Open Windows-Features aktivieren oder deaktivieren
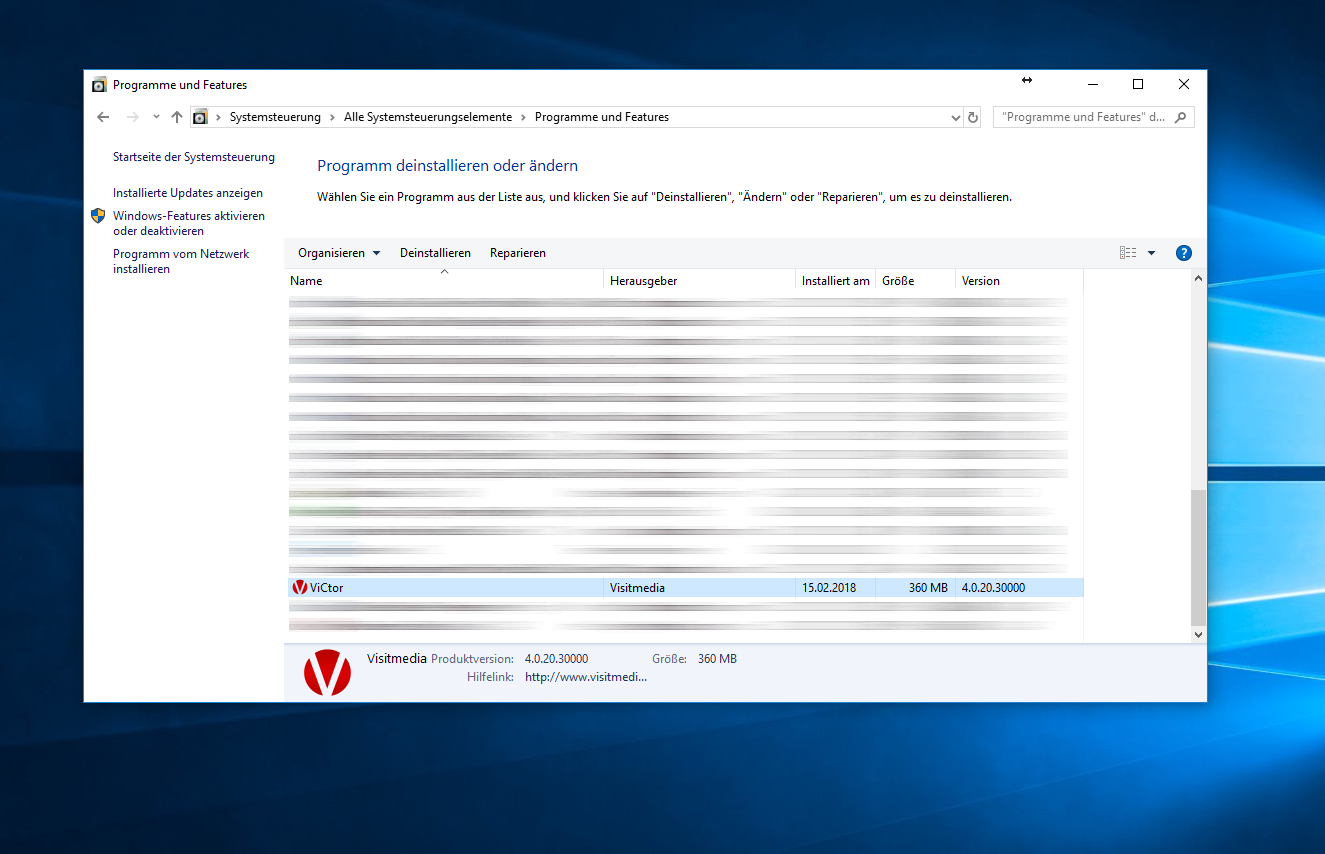The width and height of the screenshot is (1325, 854). pos(188,223)
